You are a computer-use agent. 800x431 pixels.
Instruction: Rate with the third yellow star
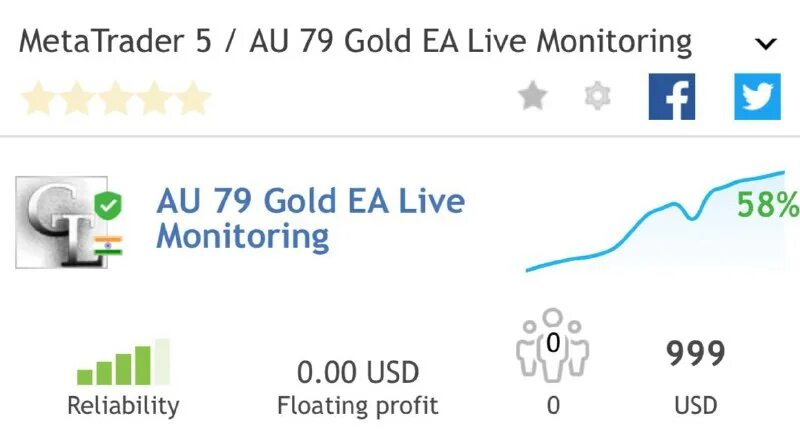click(x=116, y=98)
